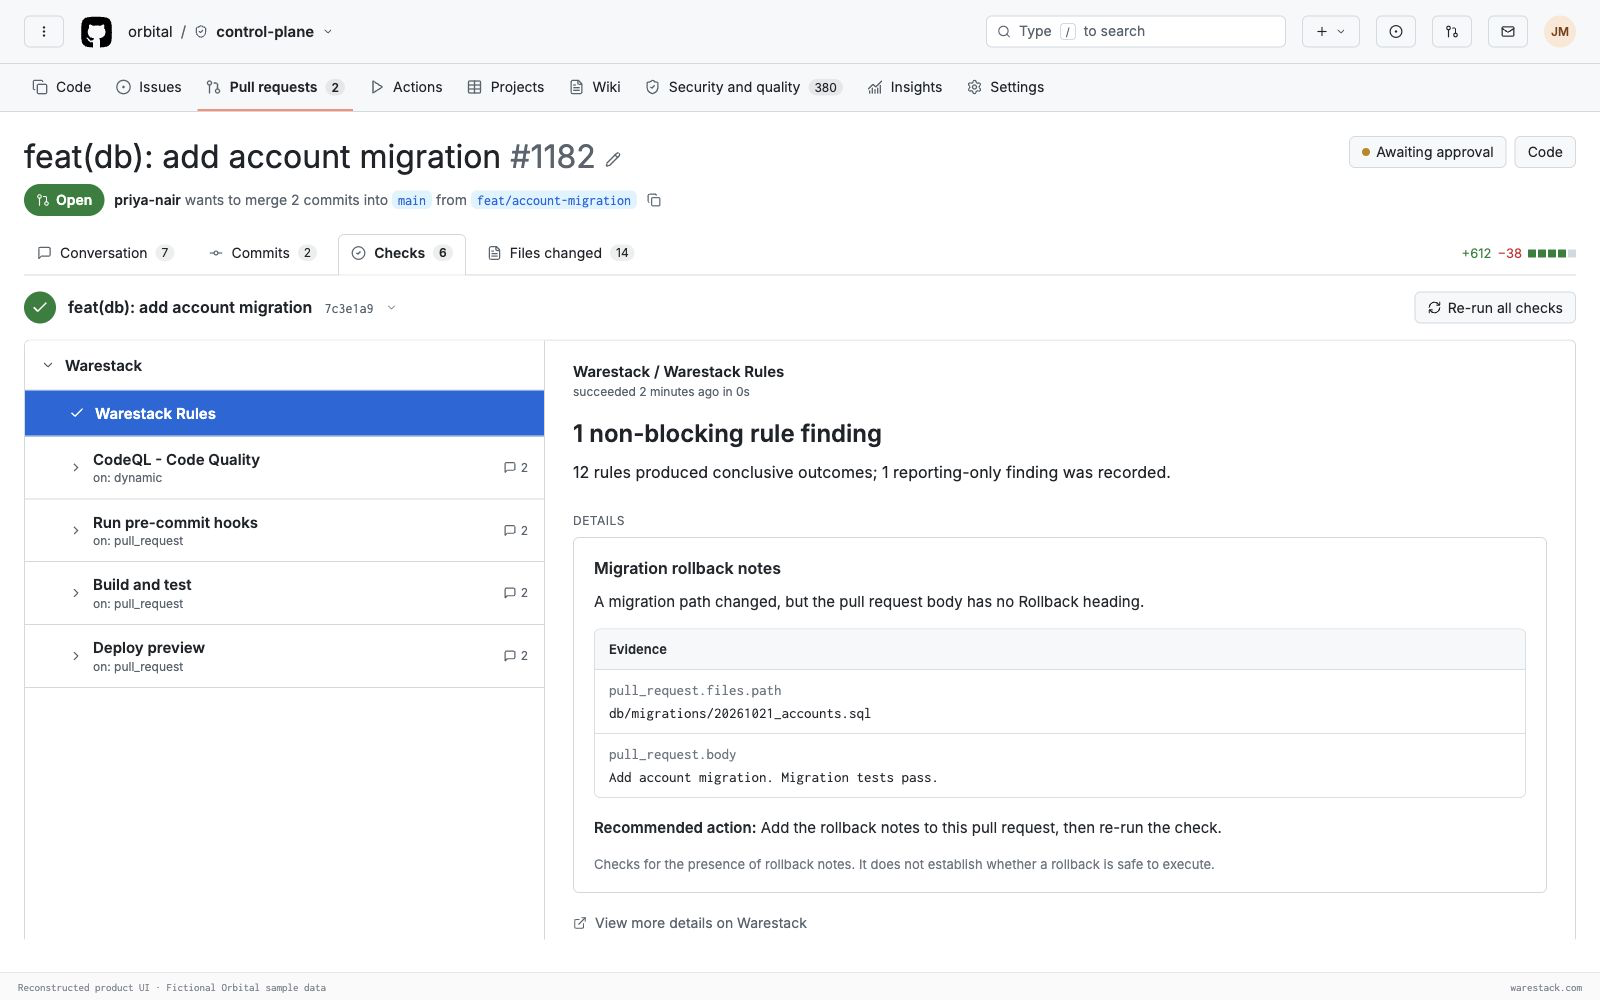This screenshot has width=1600, height=1000.
Task: Switch to the Commits tab
Action: pyautogui.click(x=262, y=253)
